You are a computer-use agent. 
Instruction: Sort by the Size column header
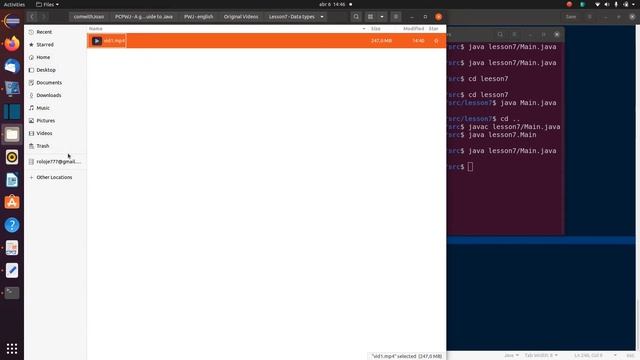pyautogui.click(x=376, y=29)
